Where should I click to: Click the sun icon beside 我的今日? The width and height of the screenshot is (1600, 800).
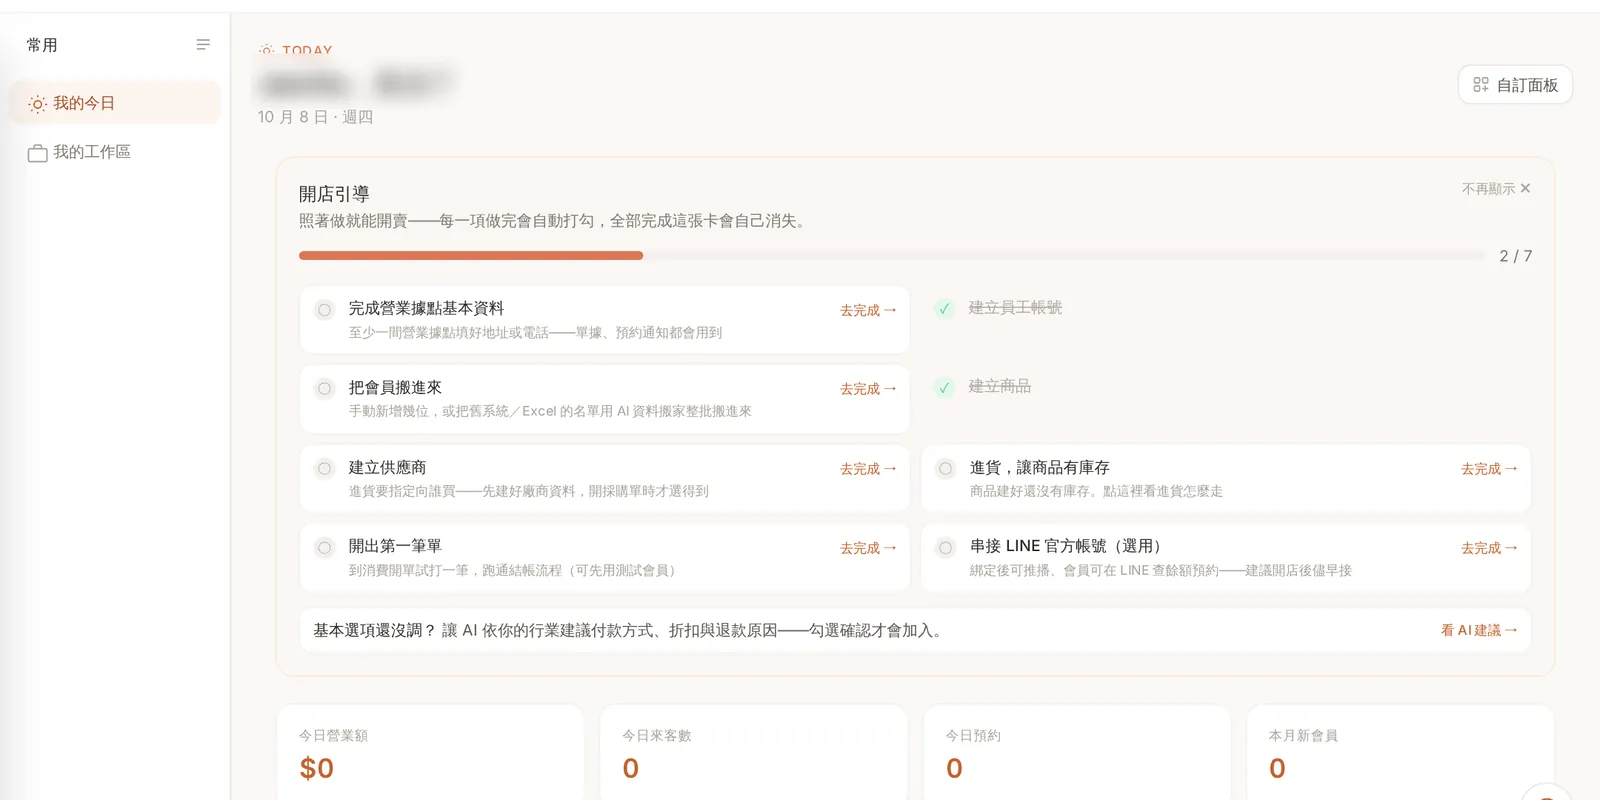37,104
